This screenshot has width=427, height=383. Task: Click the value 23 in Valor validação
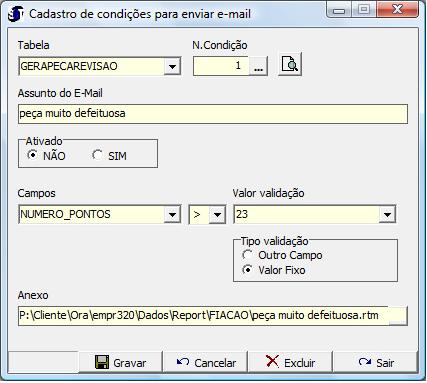[x=242, y=214]
